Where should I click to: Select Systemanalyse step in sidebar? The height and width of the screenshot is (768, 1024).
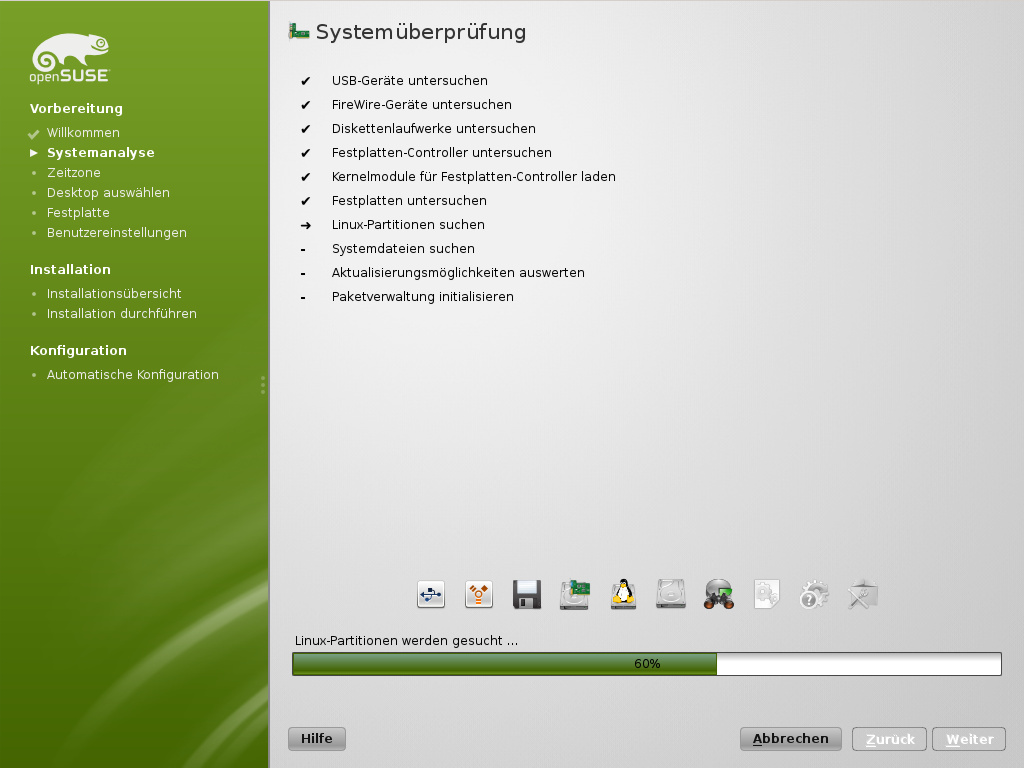(x=101, y=153)
